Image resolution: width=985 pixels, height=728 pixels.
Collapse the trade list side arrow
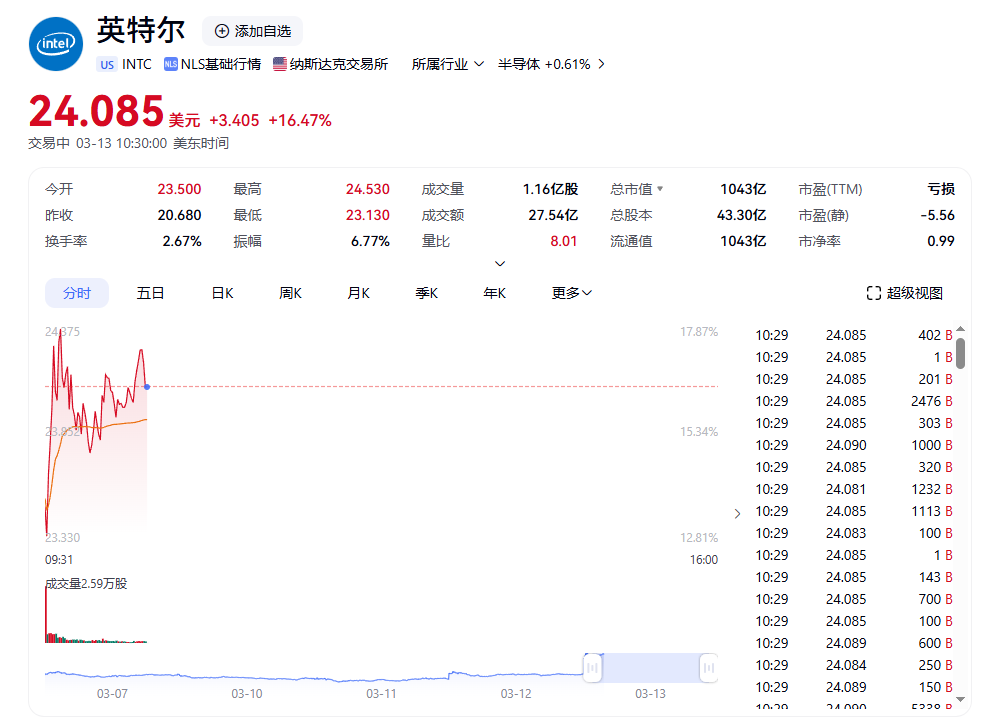coord(737,514)
